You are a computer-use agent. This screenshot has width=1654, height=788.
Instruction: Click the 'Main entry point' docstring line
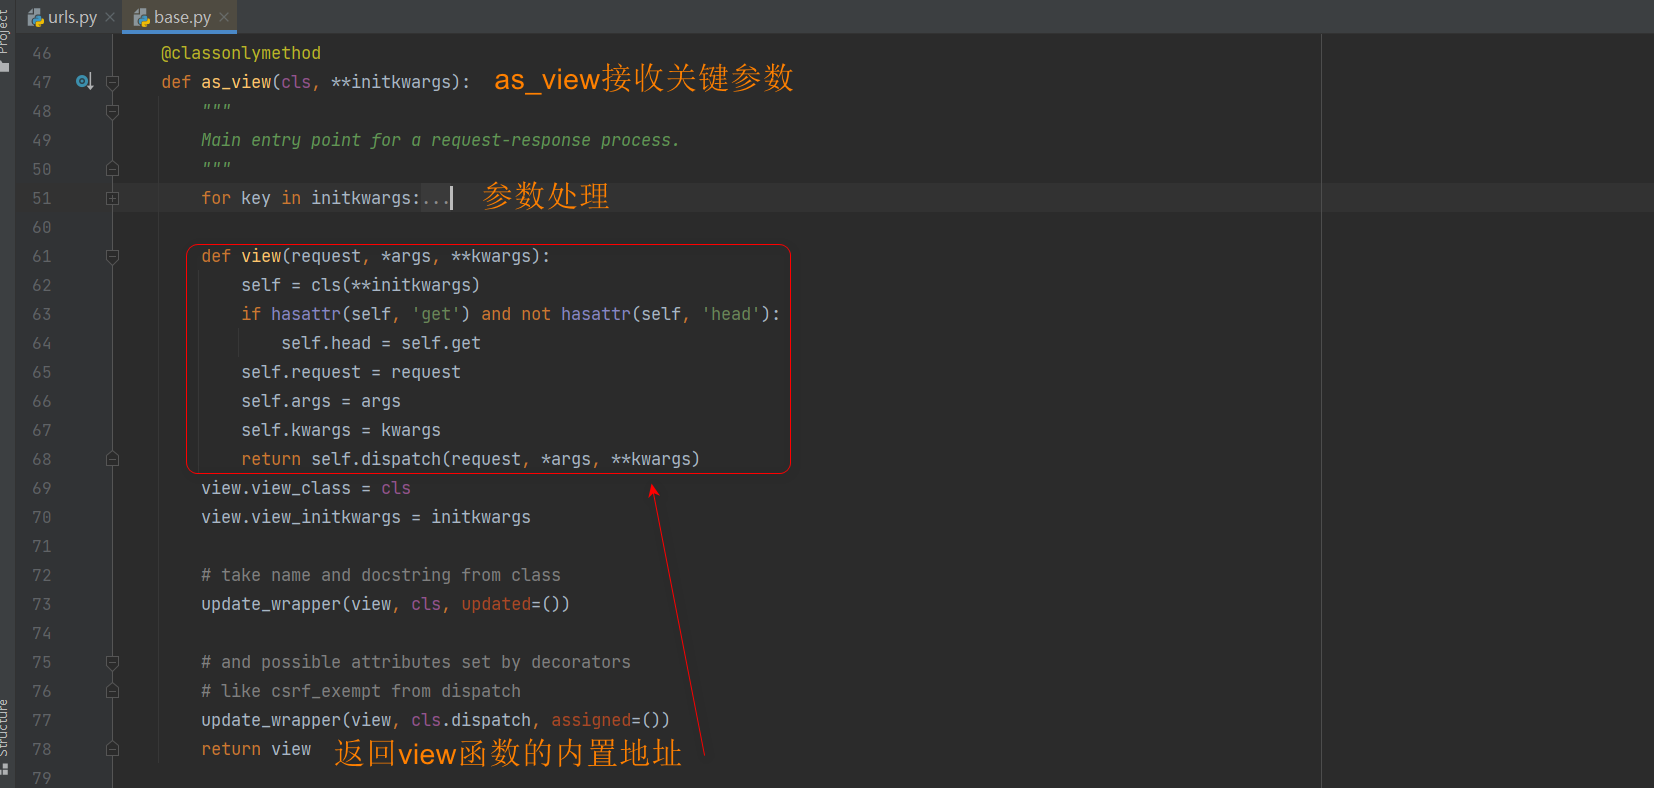440,140
